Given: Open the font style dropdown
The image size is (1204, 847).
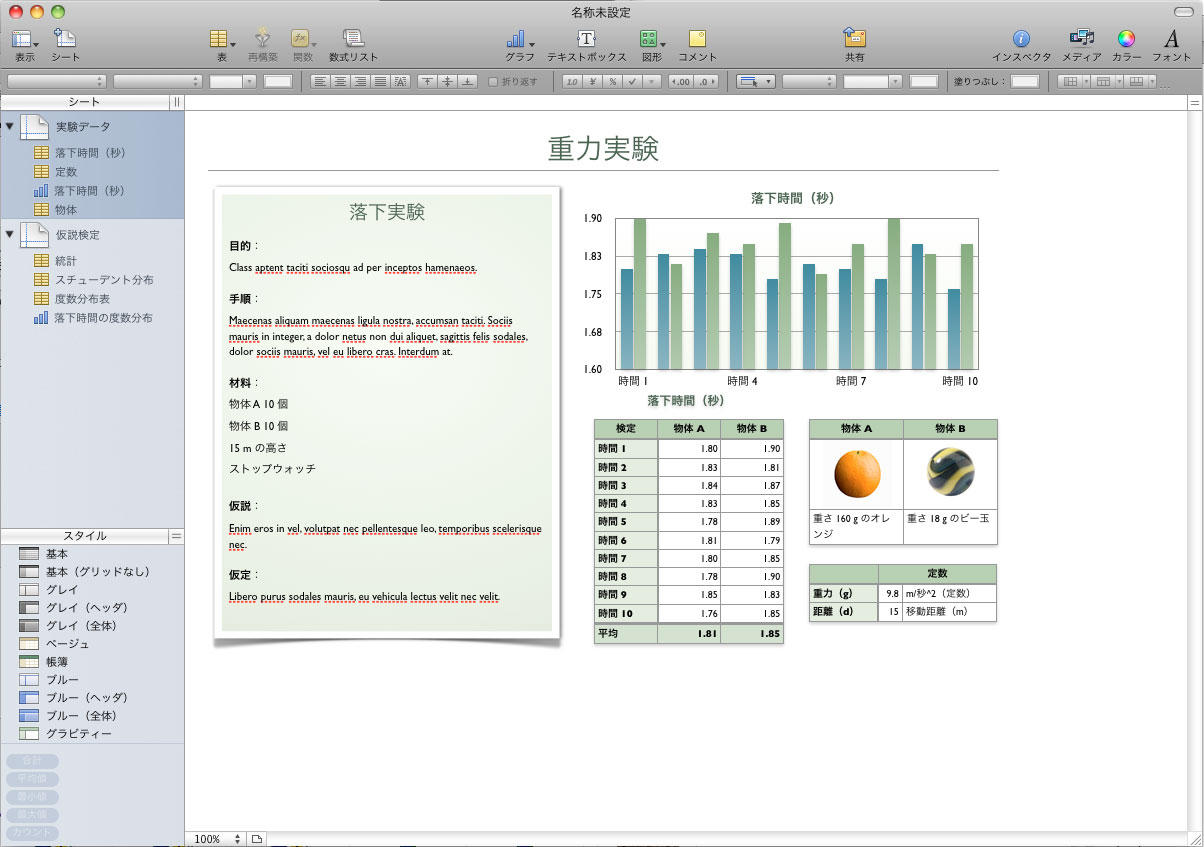Looking at the screenshot, I should click(158, 81).
